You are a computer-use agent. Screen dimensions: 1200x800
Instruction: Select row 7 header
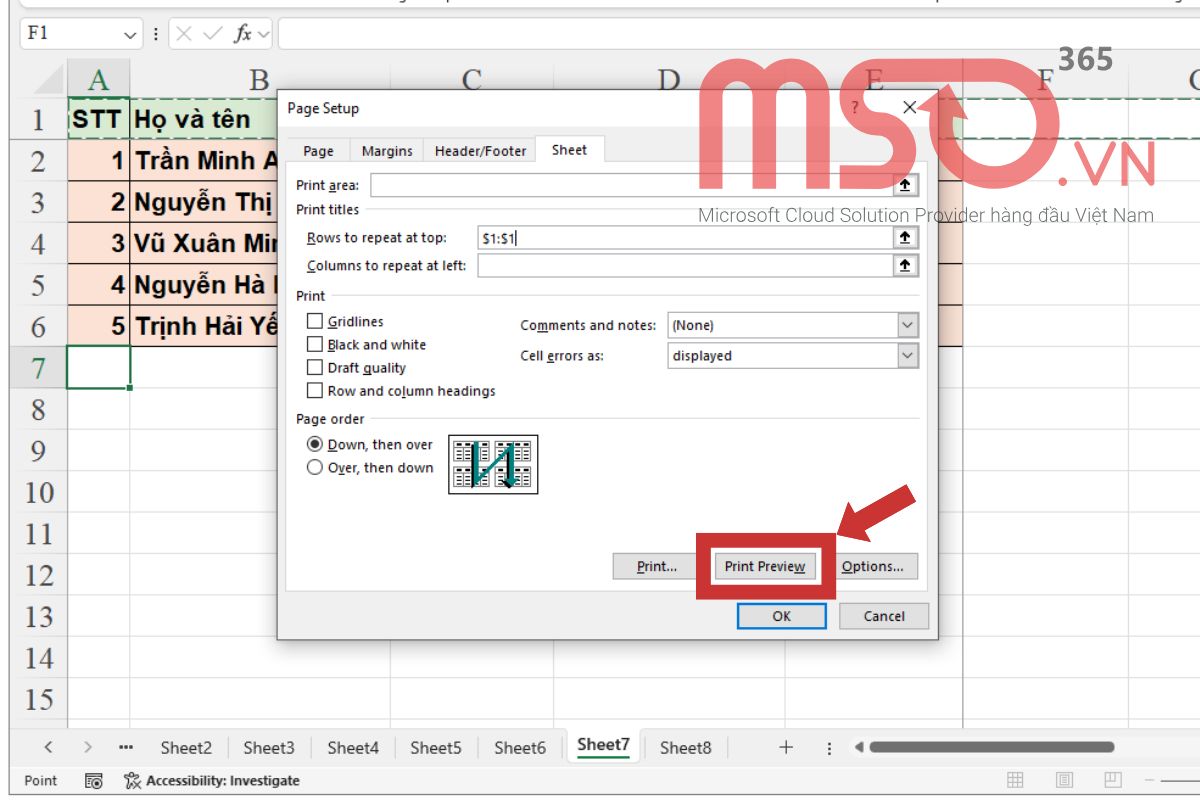pos(38,368)
